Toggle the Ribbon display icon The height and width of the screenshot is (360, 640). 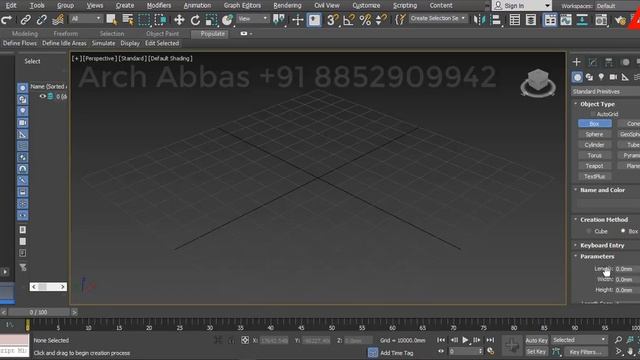pos(550,20)
